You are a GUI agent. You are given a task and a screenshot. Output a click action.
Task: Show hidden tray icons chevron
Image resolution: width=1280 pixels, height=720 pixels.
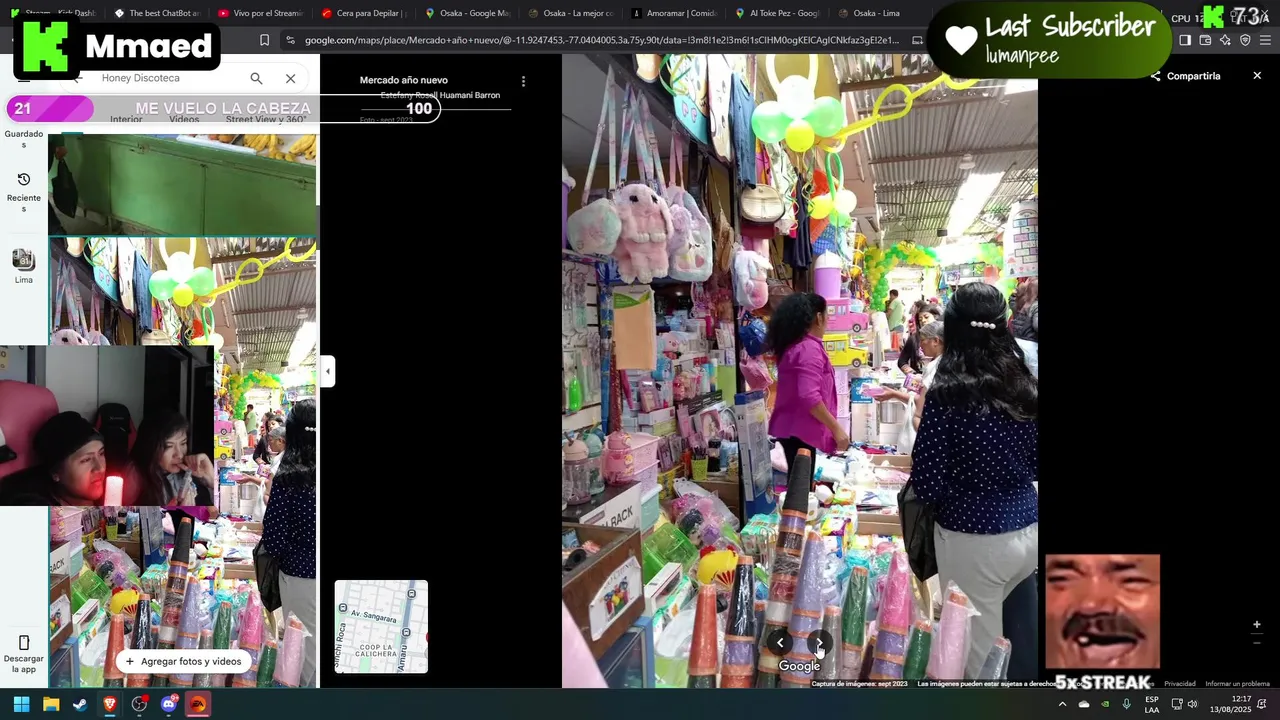tap(1062, 704)
